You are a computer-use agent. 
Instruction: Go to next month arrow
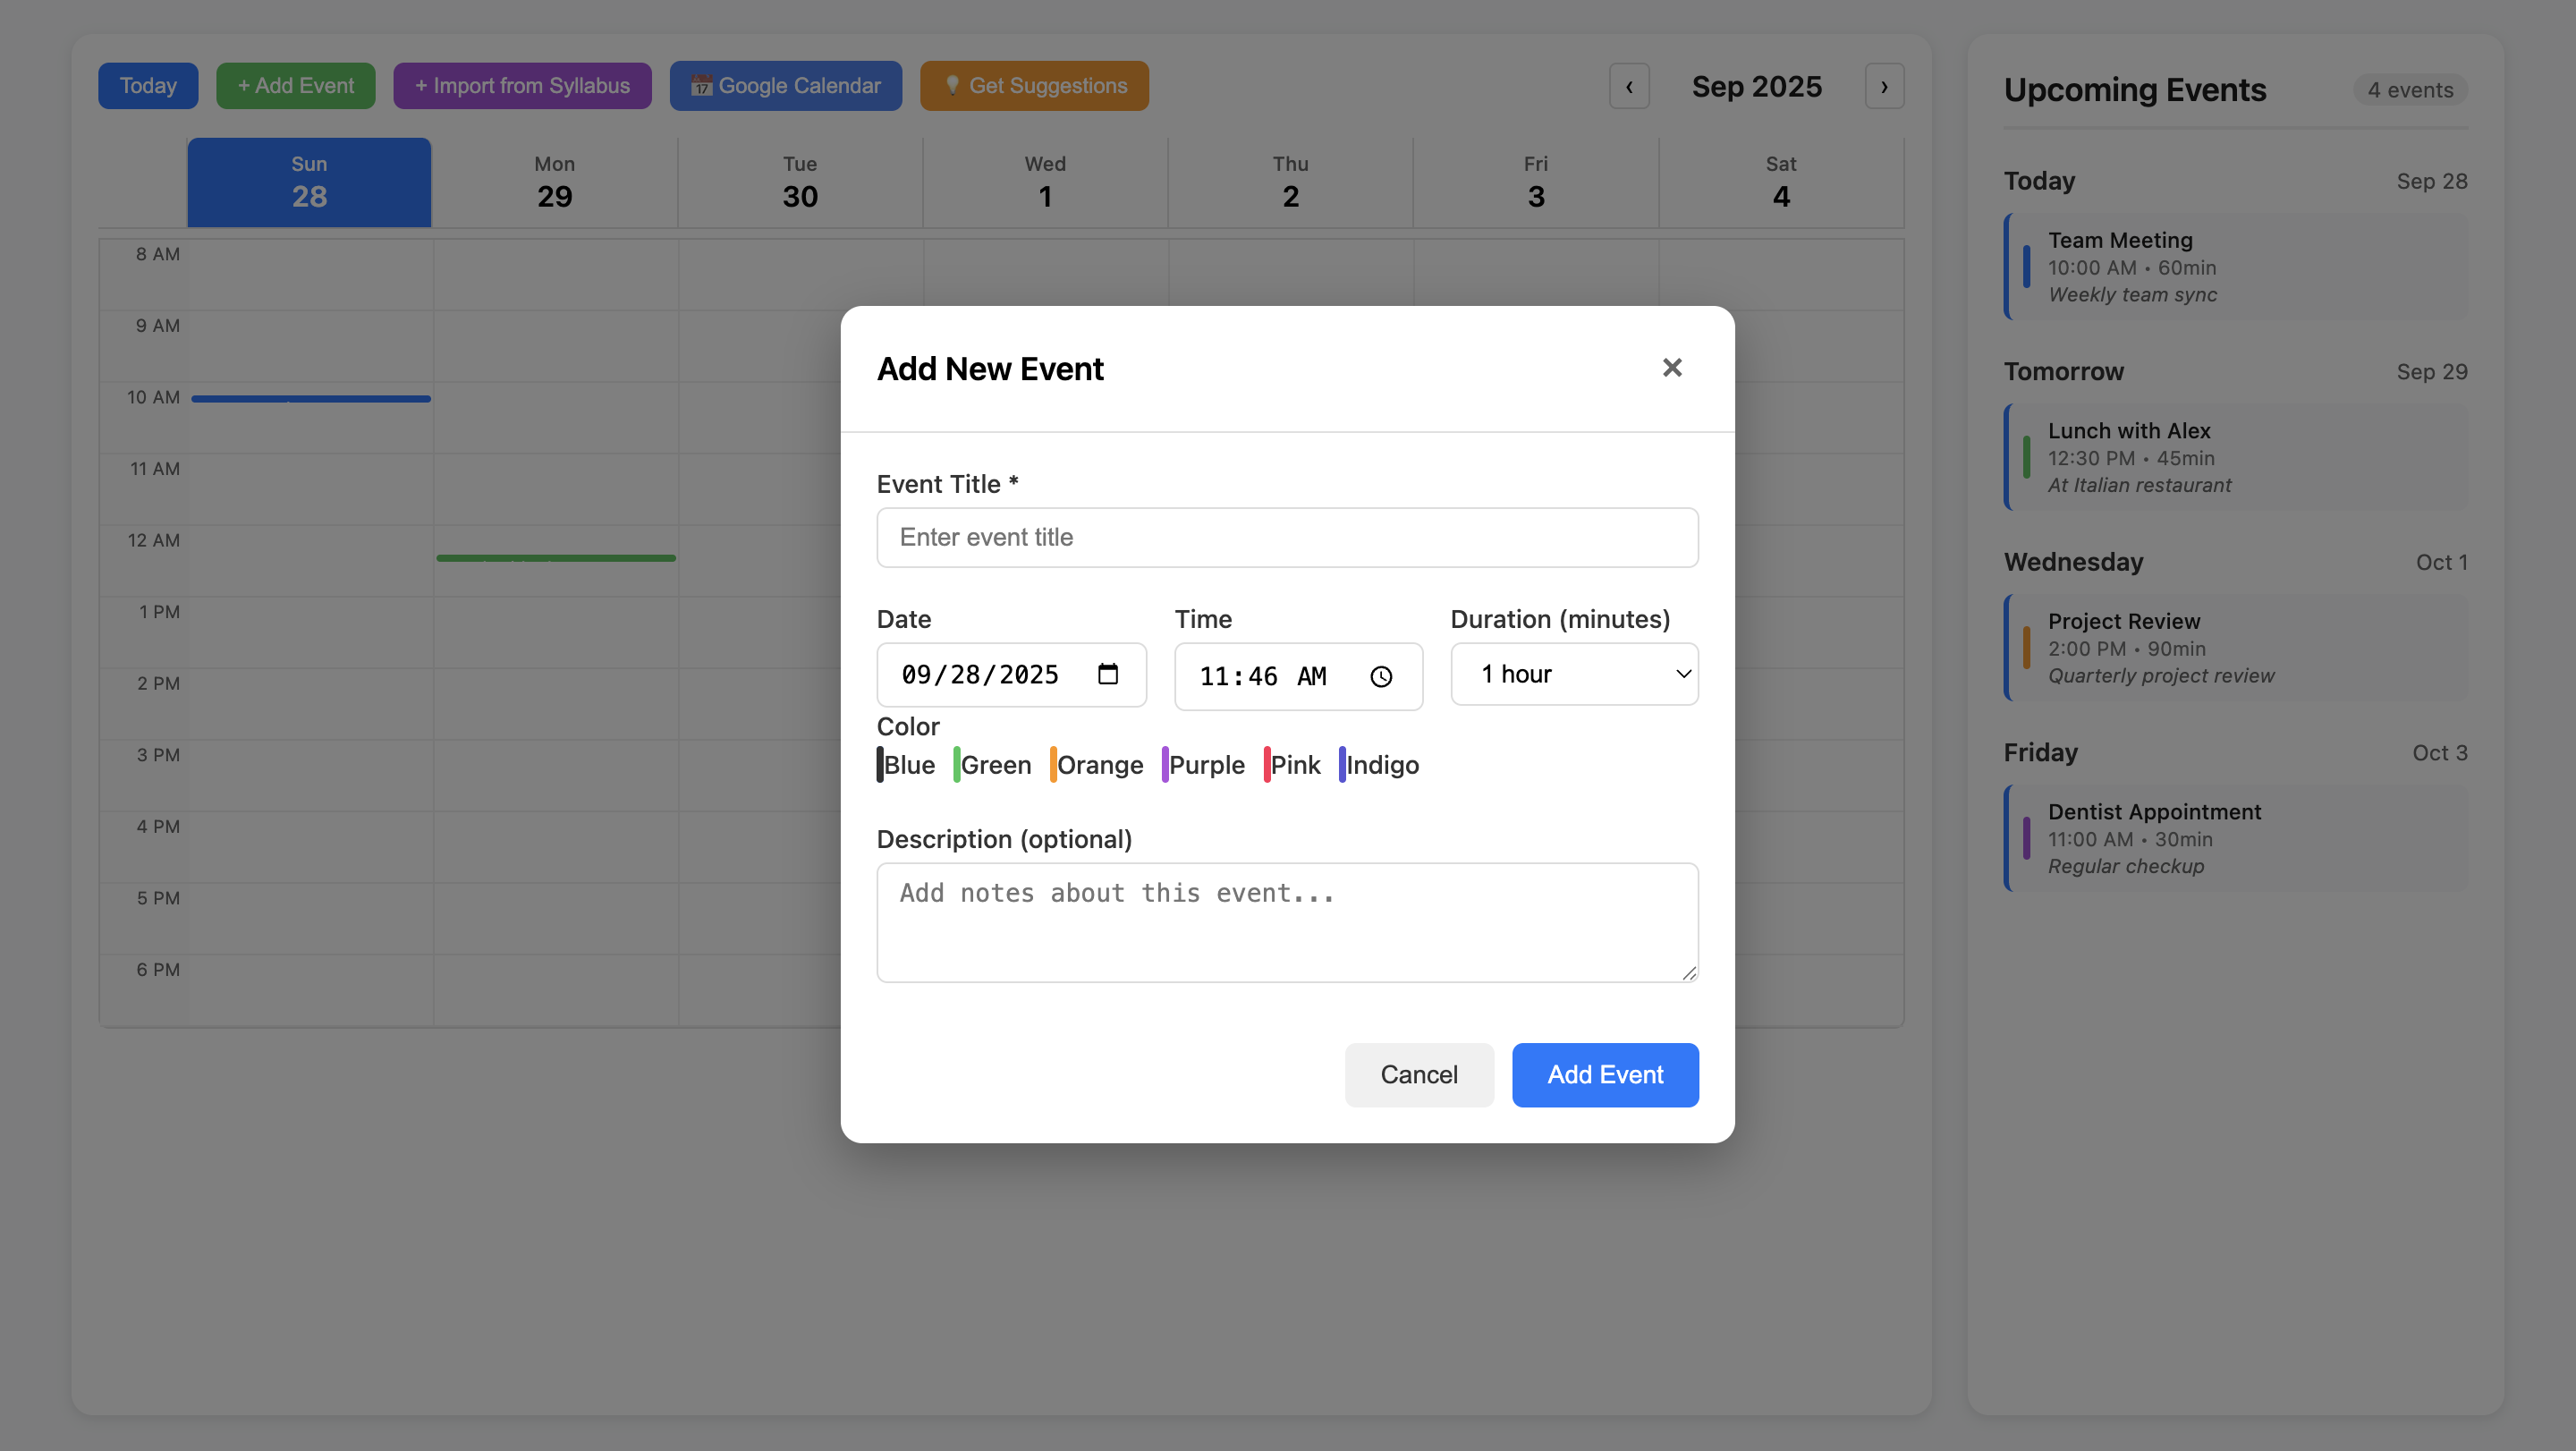(1884, 86)
